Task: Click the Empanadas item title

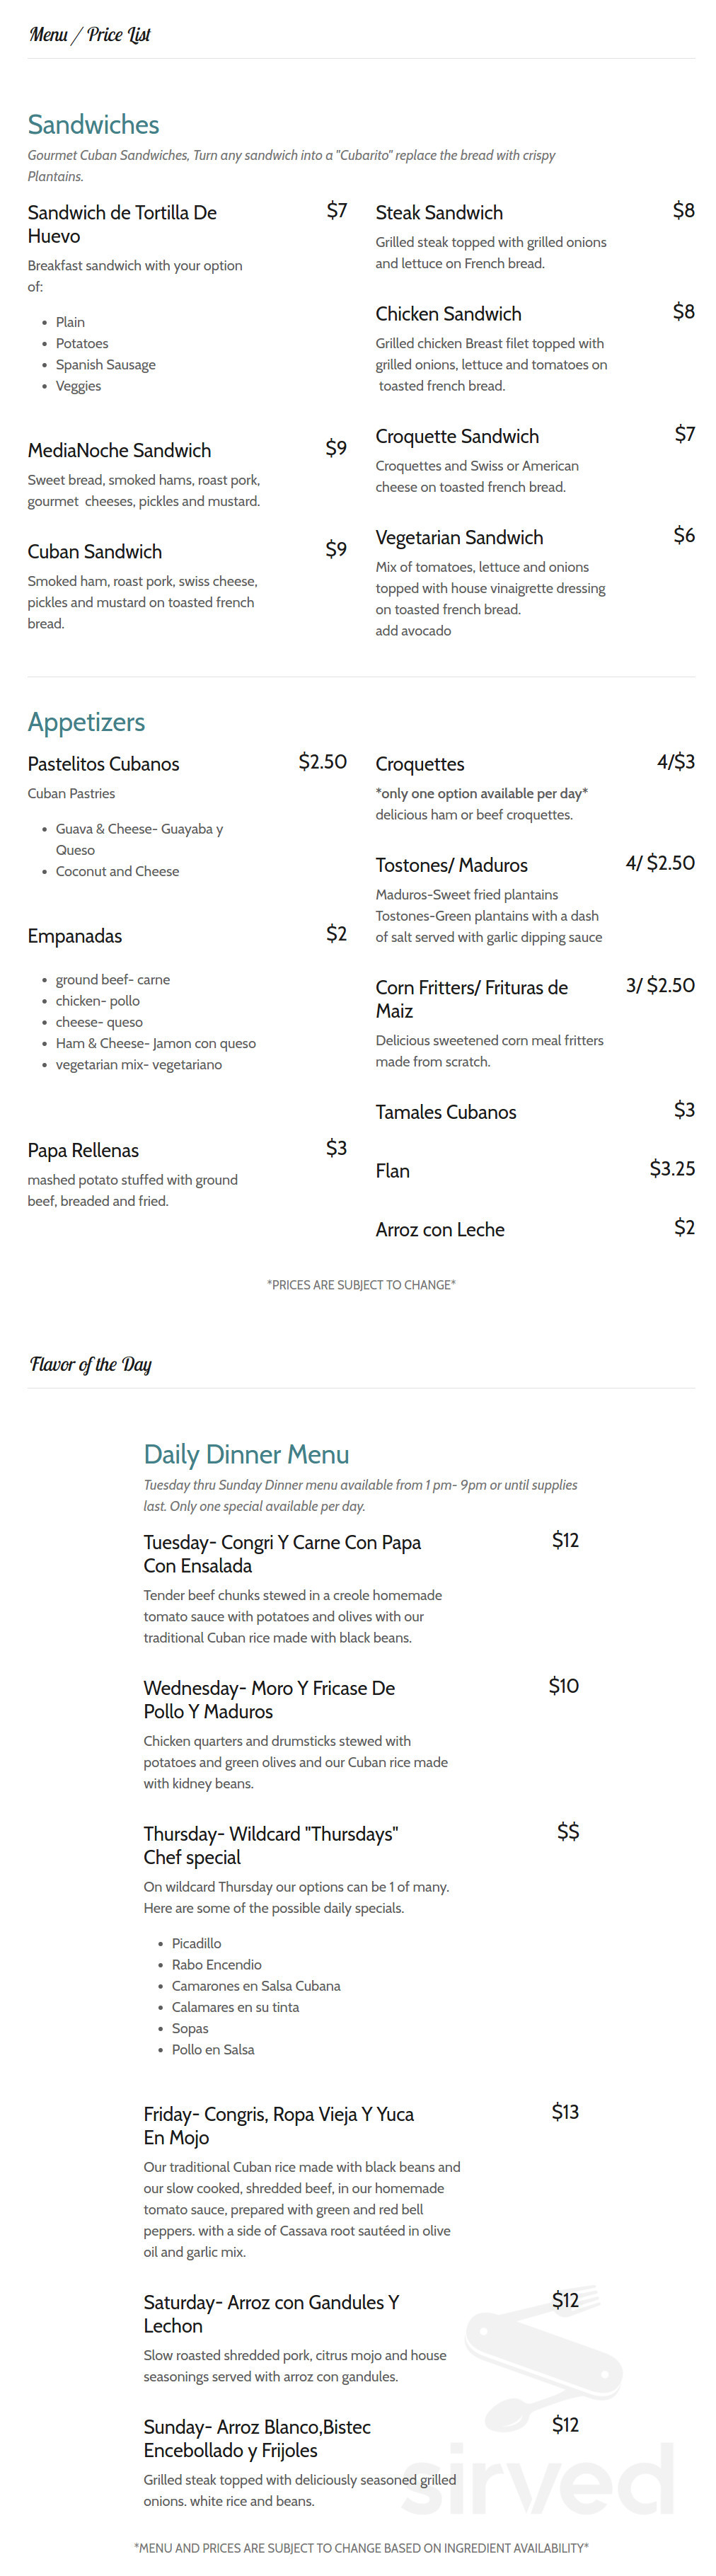Action: click(x=75, y=936)
